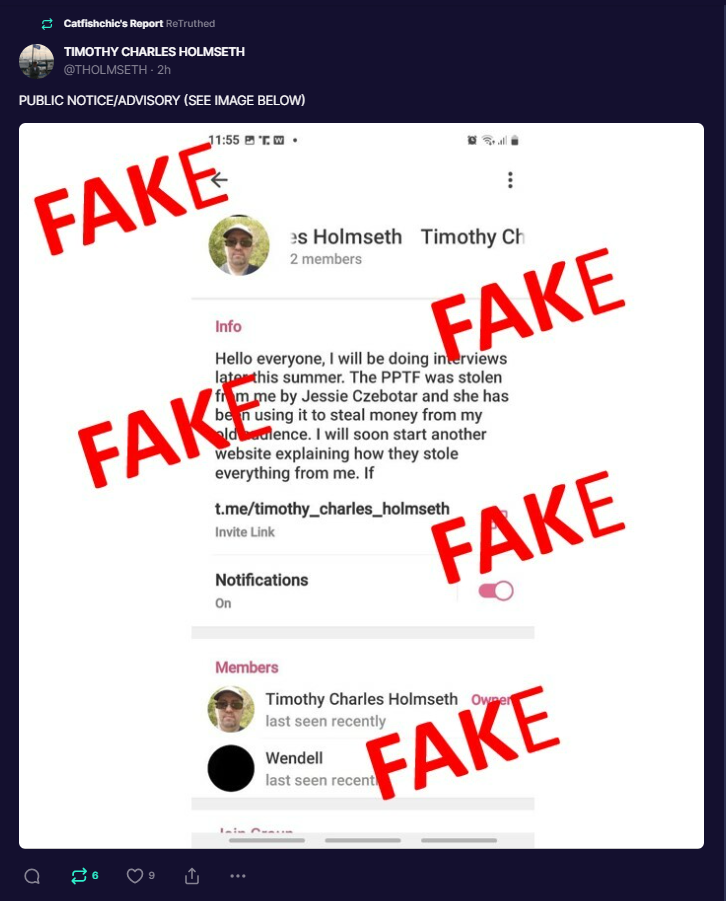Open the attached FAKE-stamped image

[361, 486]
